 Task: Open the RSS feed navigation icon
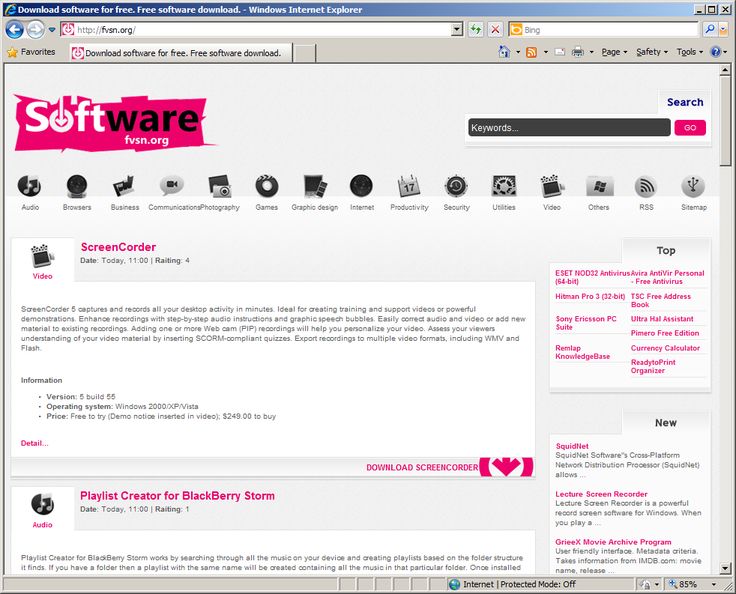click(x=646, y=186)
